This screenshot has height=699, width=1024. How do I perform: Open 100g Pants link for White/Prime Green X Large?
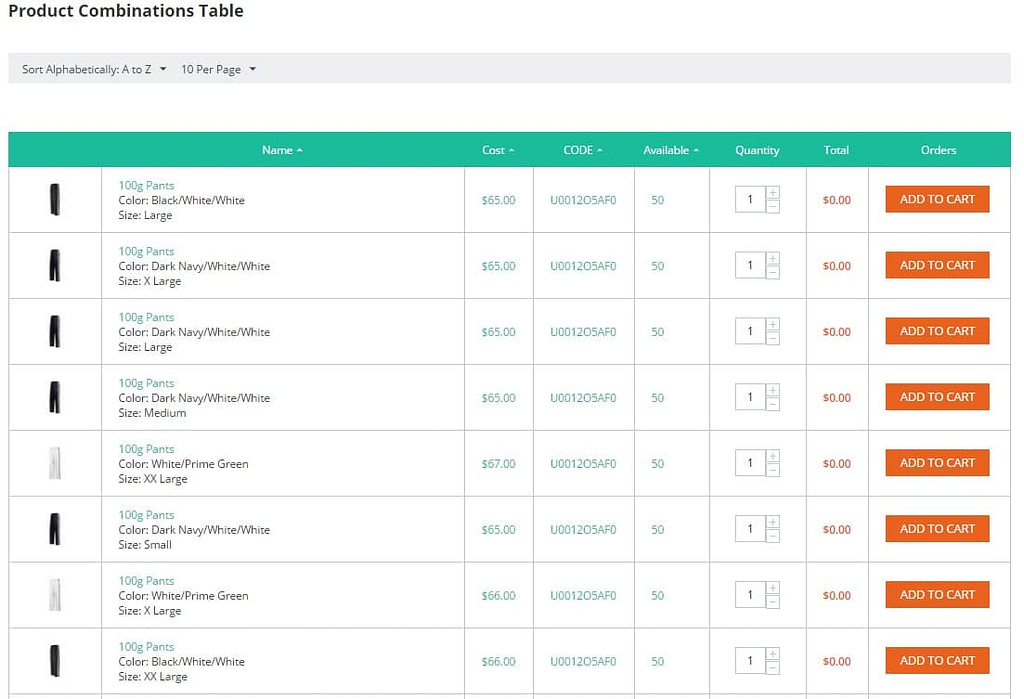[x=146, y=581]
